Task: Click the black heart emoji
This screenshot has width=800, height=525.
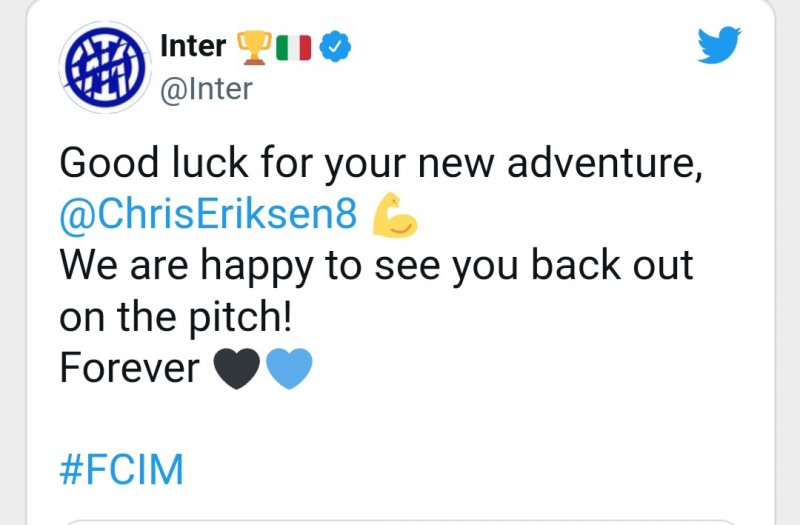Action: point(238,368)
